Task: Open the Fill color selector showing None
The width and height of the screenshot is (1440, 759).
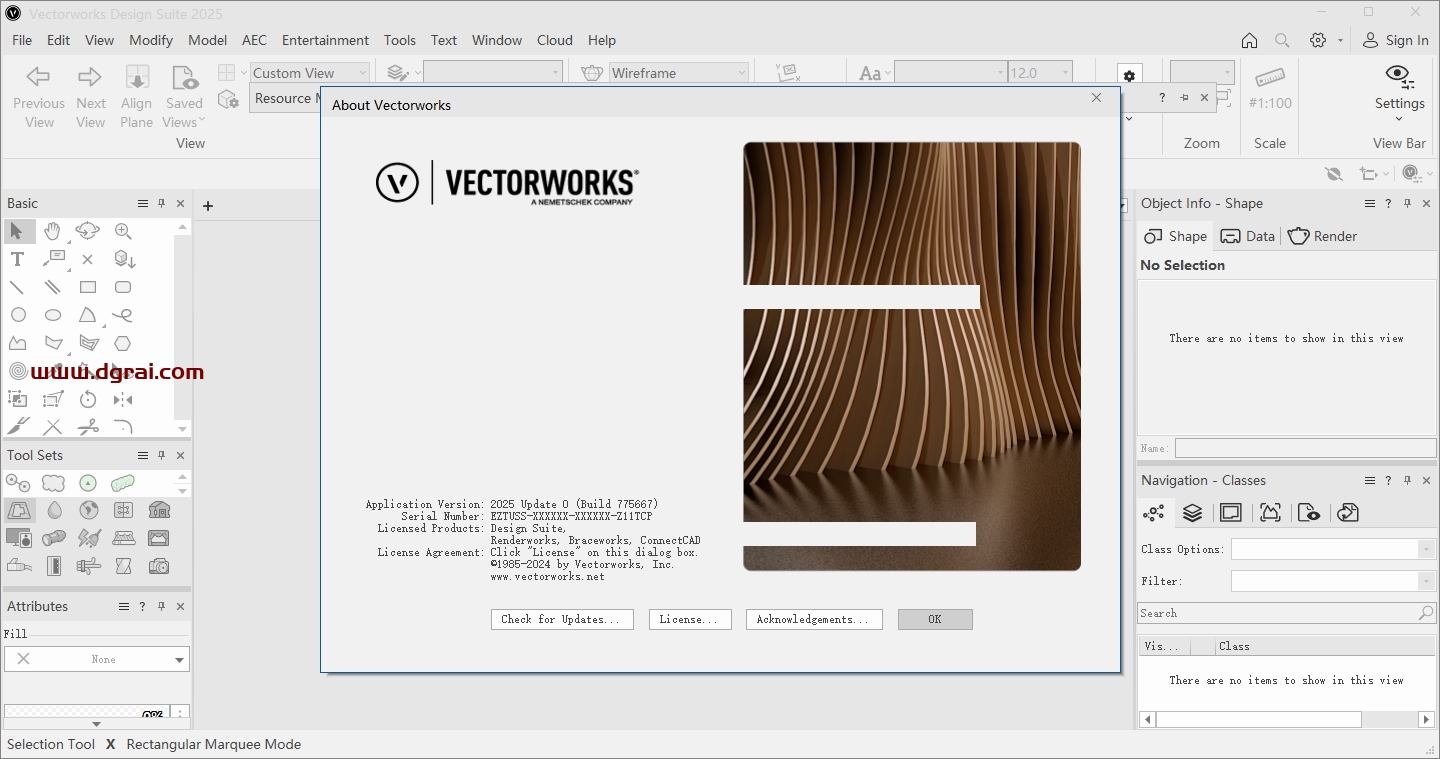Action: [96, 659]
